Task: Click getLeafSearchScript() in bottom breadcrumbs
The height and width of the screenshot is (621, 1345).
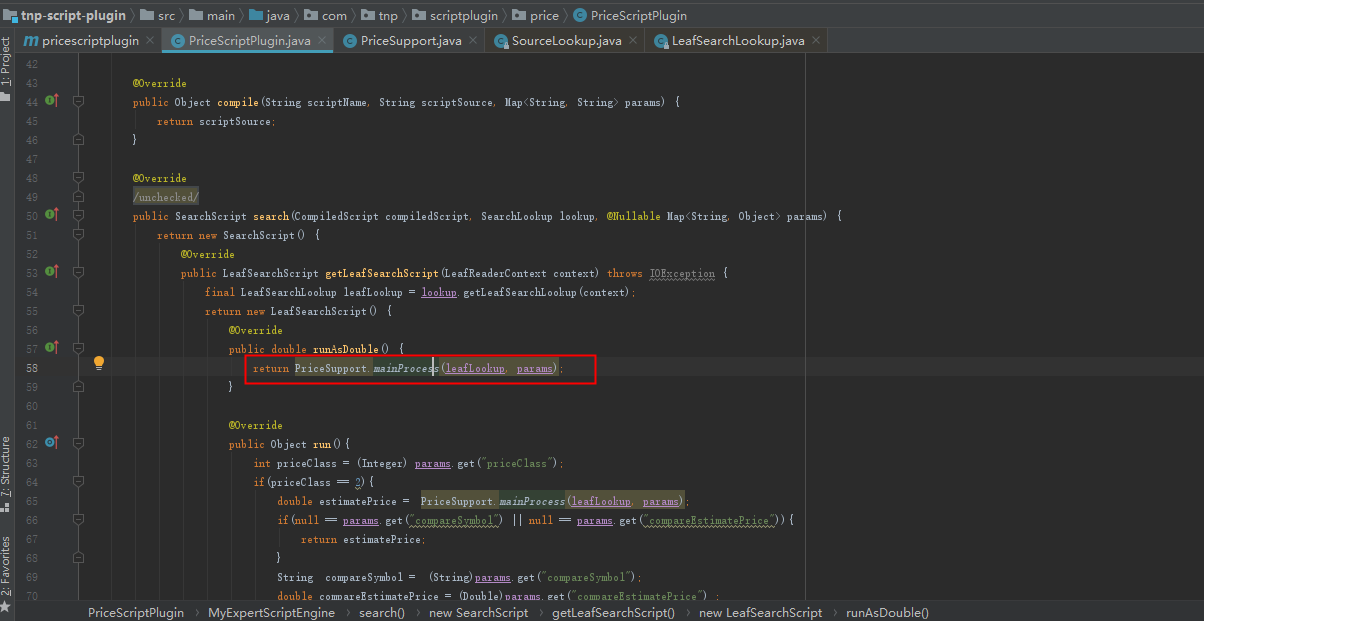Action: 613,612
